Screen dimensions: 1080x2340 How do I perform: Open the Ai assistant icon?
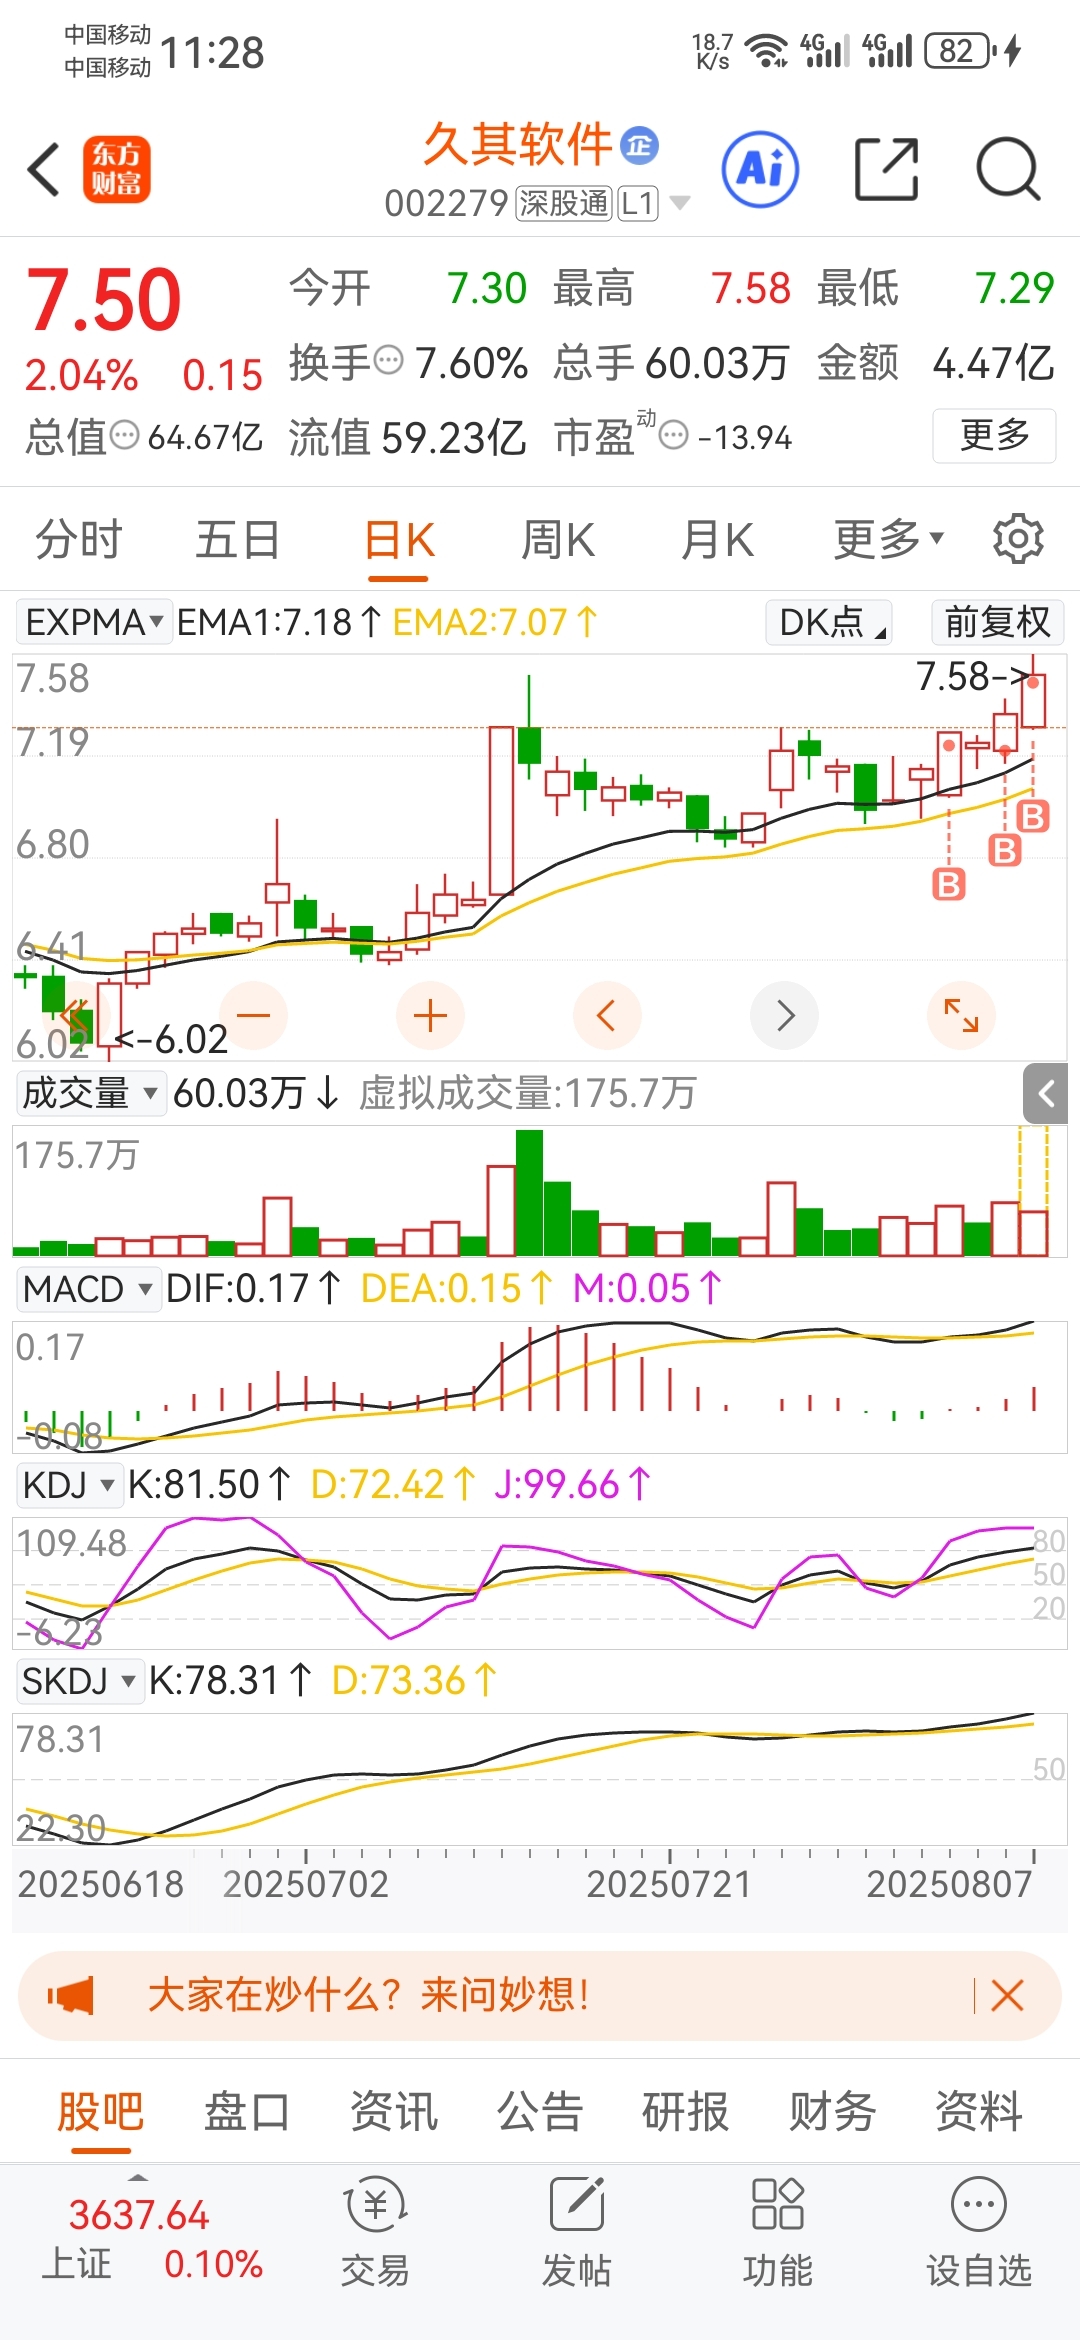[x=761, y=169]
